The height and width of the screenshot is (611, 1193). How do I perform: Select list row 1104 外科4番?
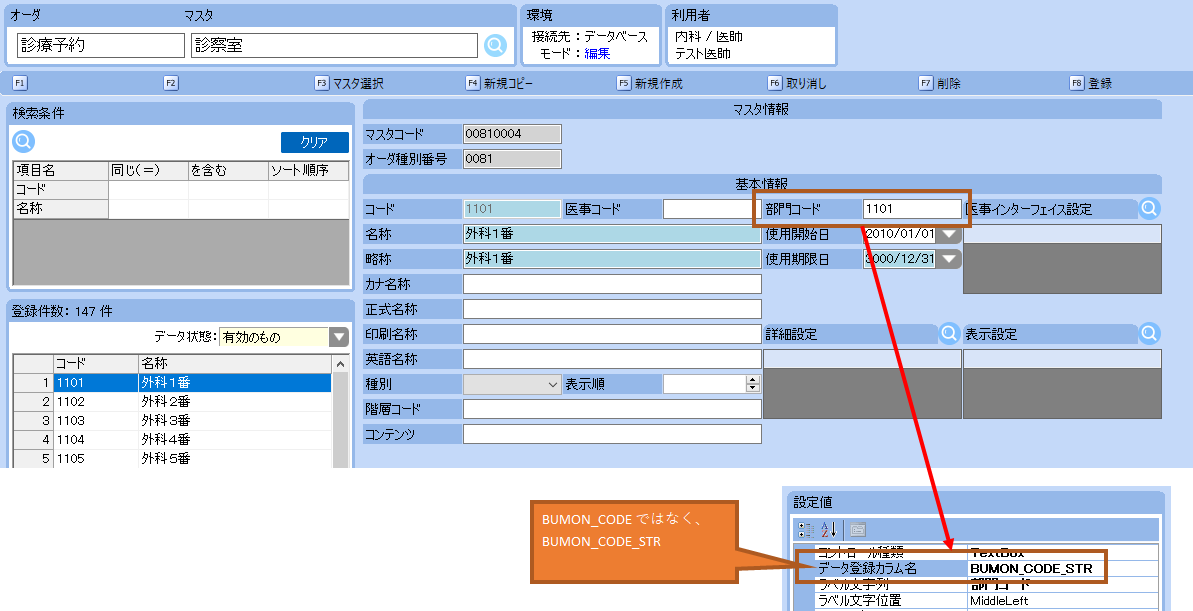tap(173, 440)
